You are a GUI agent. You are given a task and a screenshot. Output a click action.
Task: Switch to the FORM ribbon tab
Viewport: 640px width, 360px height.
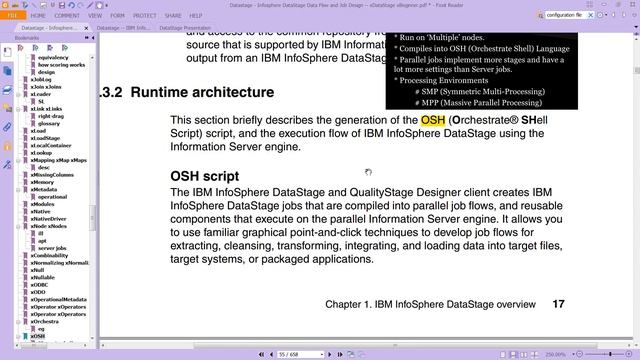click(118, 16)
